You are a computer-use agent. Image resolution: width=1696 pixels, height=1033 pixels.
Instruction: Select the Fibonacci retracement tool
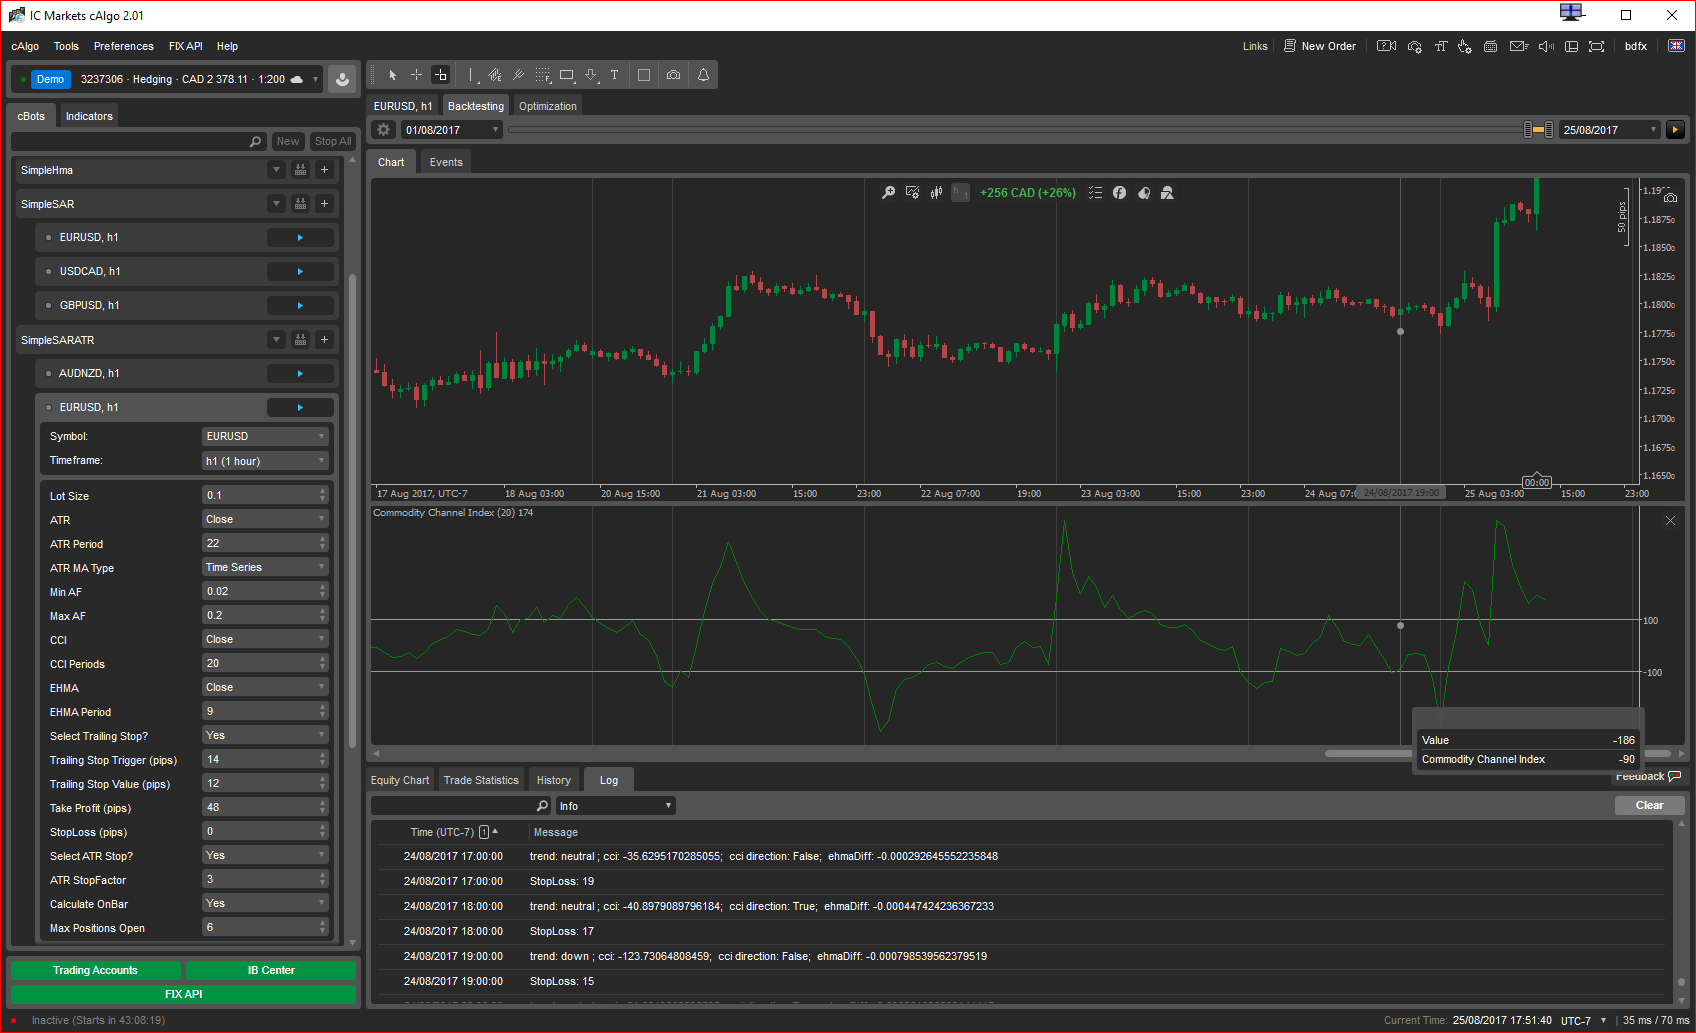[x=542, y=75]
